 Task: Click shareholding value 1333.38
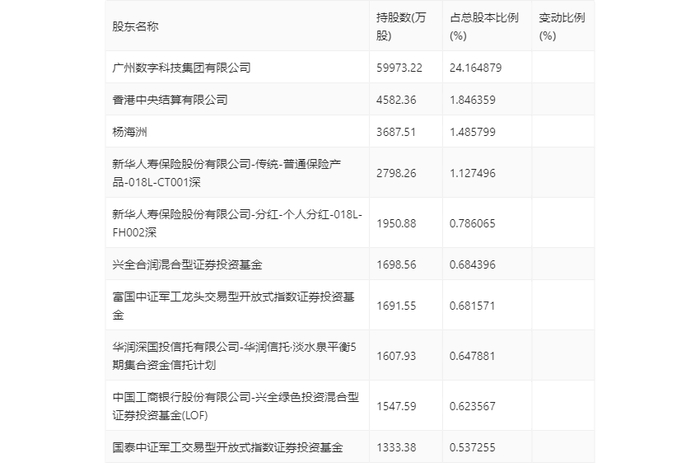[396, 447]
